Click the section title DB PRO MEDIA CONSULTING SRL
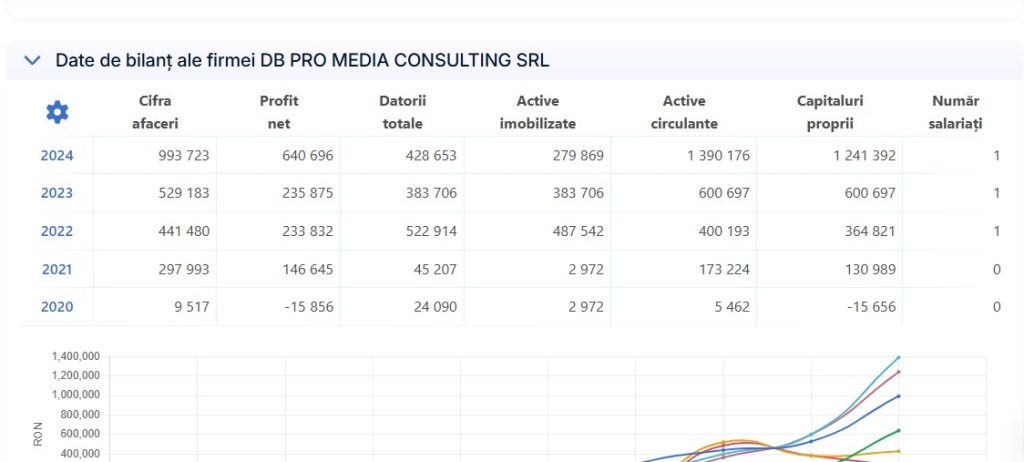Viewport: 1024px width, 462px height. 302,61
